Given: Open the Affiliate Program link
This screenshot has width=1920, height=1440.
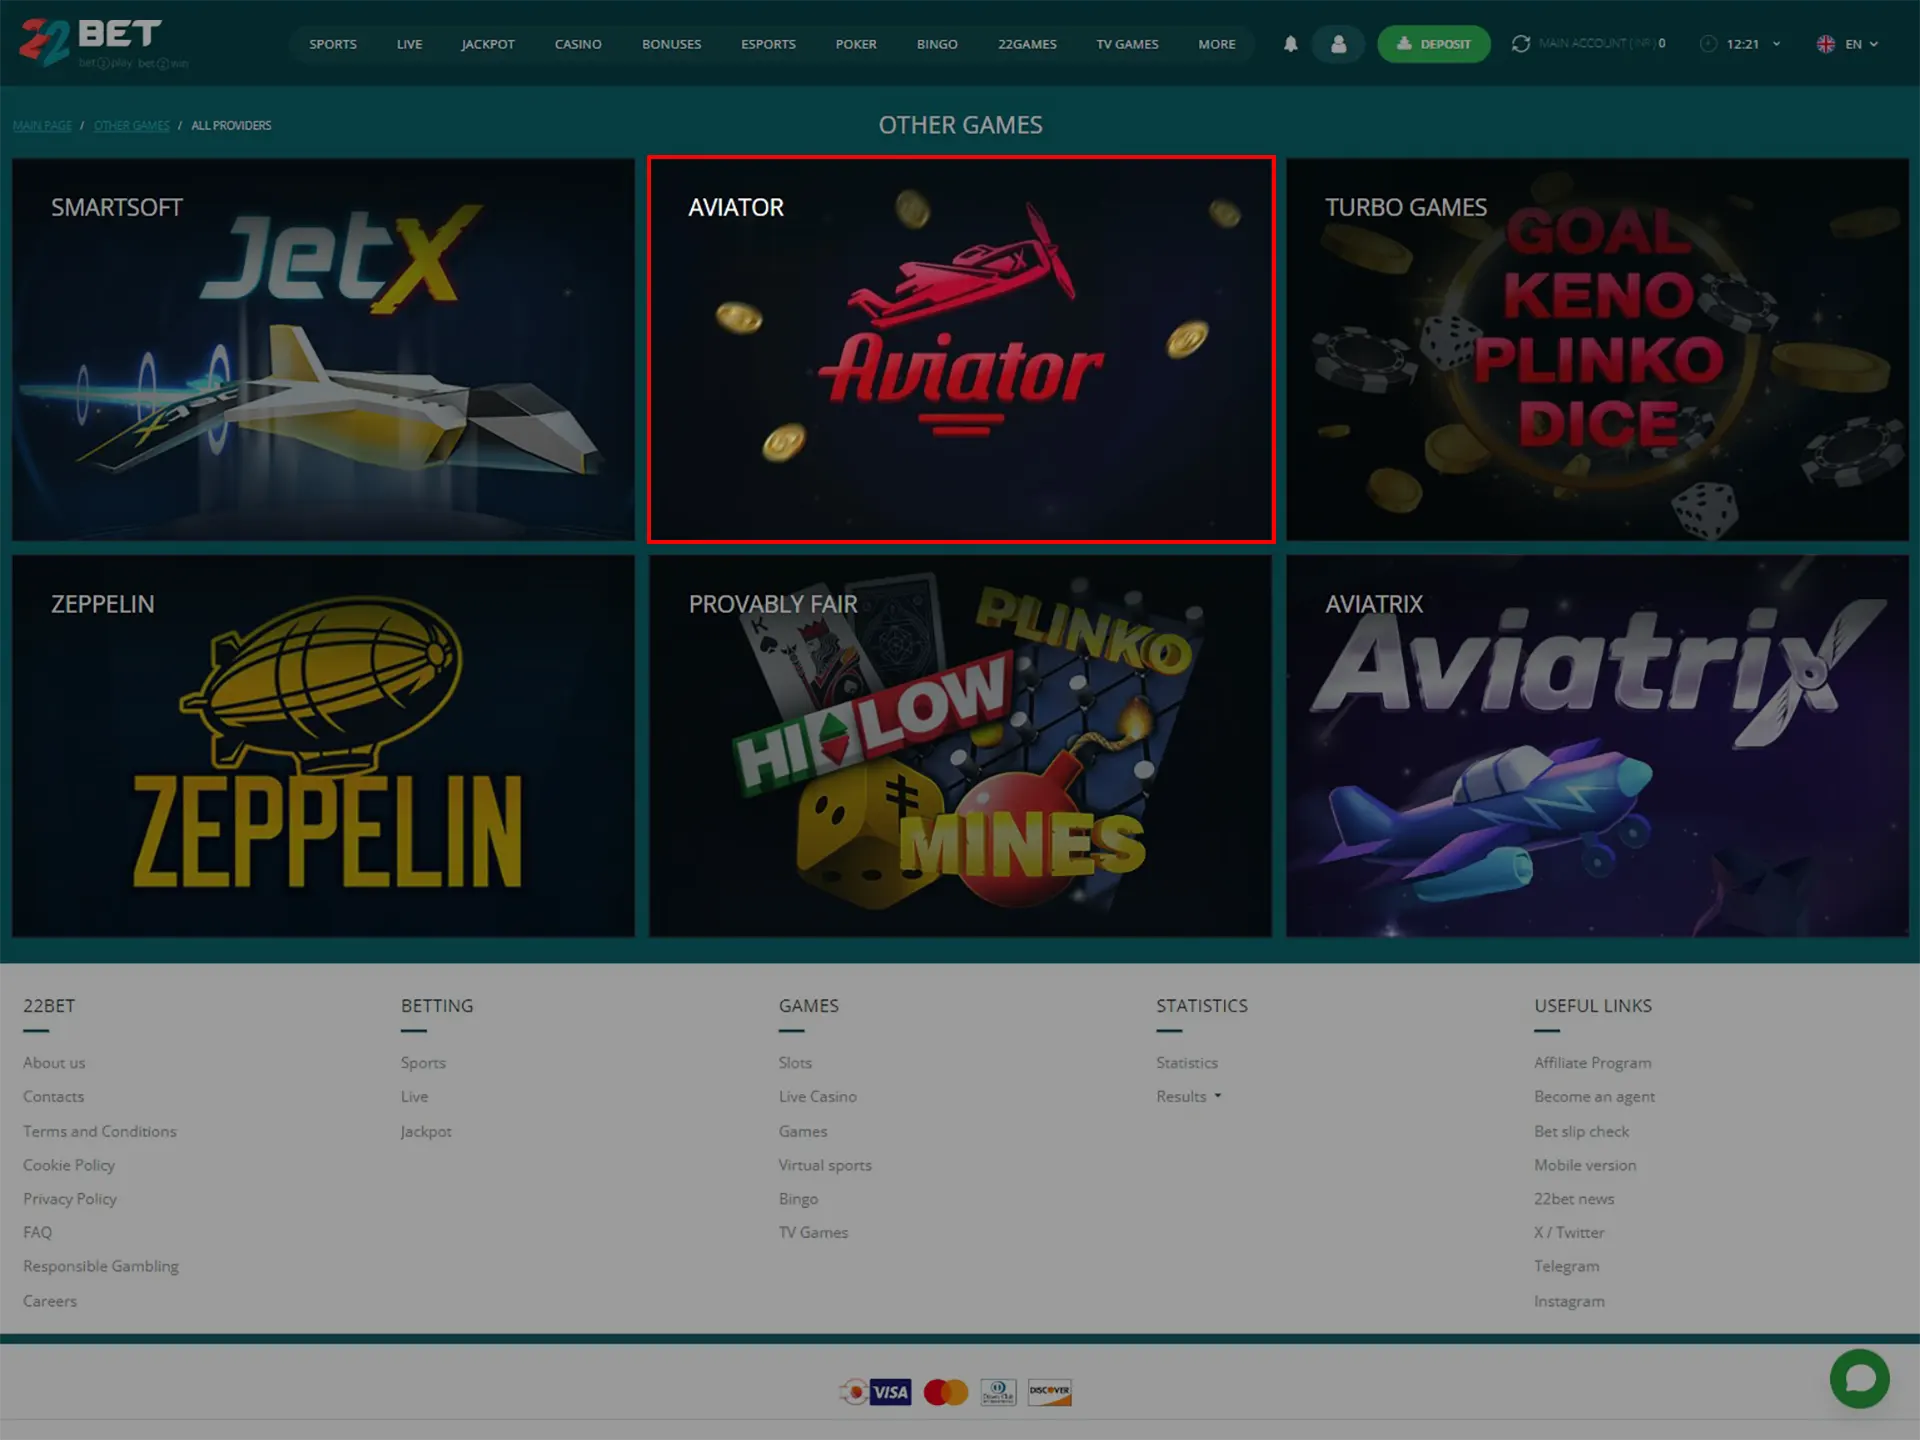Looking at the screenshot, I should click(x=1593, y=1063).
